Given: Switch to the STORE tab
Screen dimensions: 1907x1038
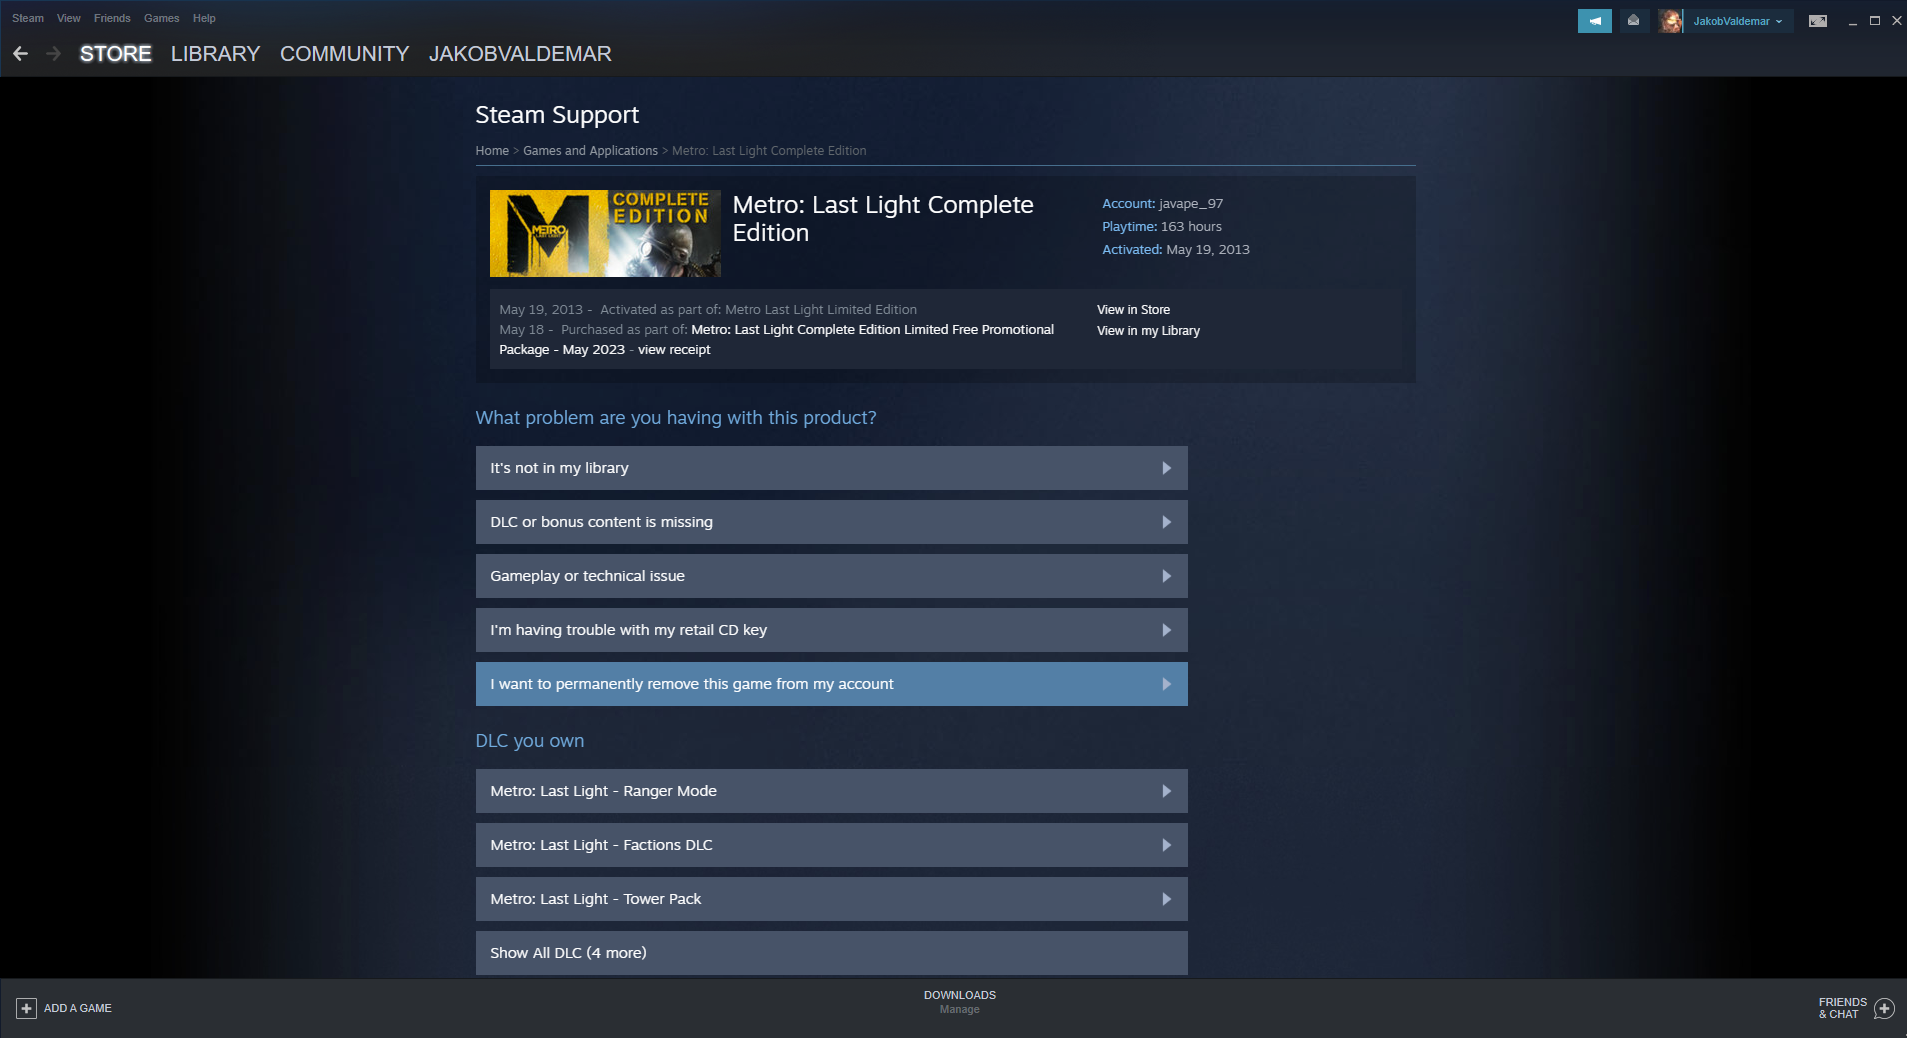Looking at the screenshot, I should coord(116,54).
